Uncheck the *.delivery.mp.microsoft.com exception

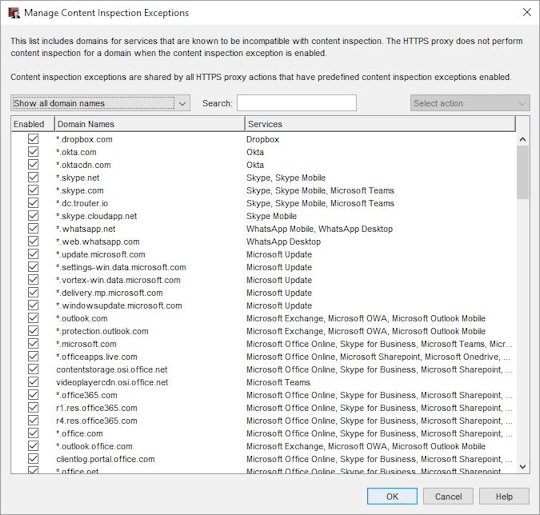coord(33,292)
